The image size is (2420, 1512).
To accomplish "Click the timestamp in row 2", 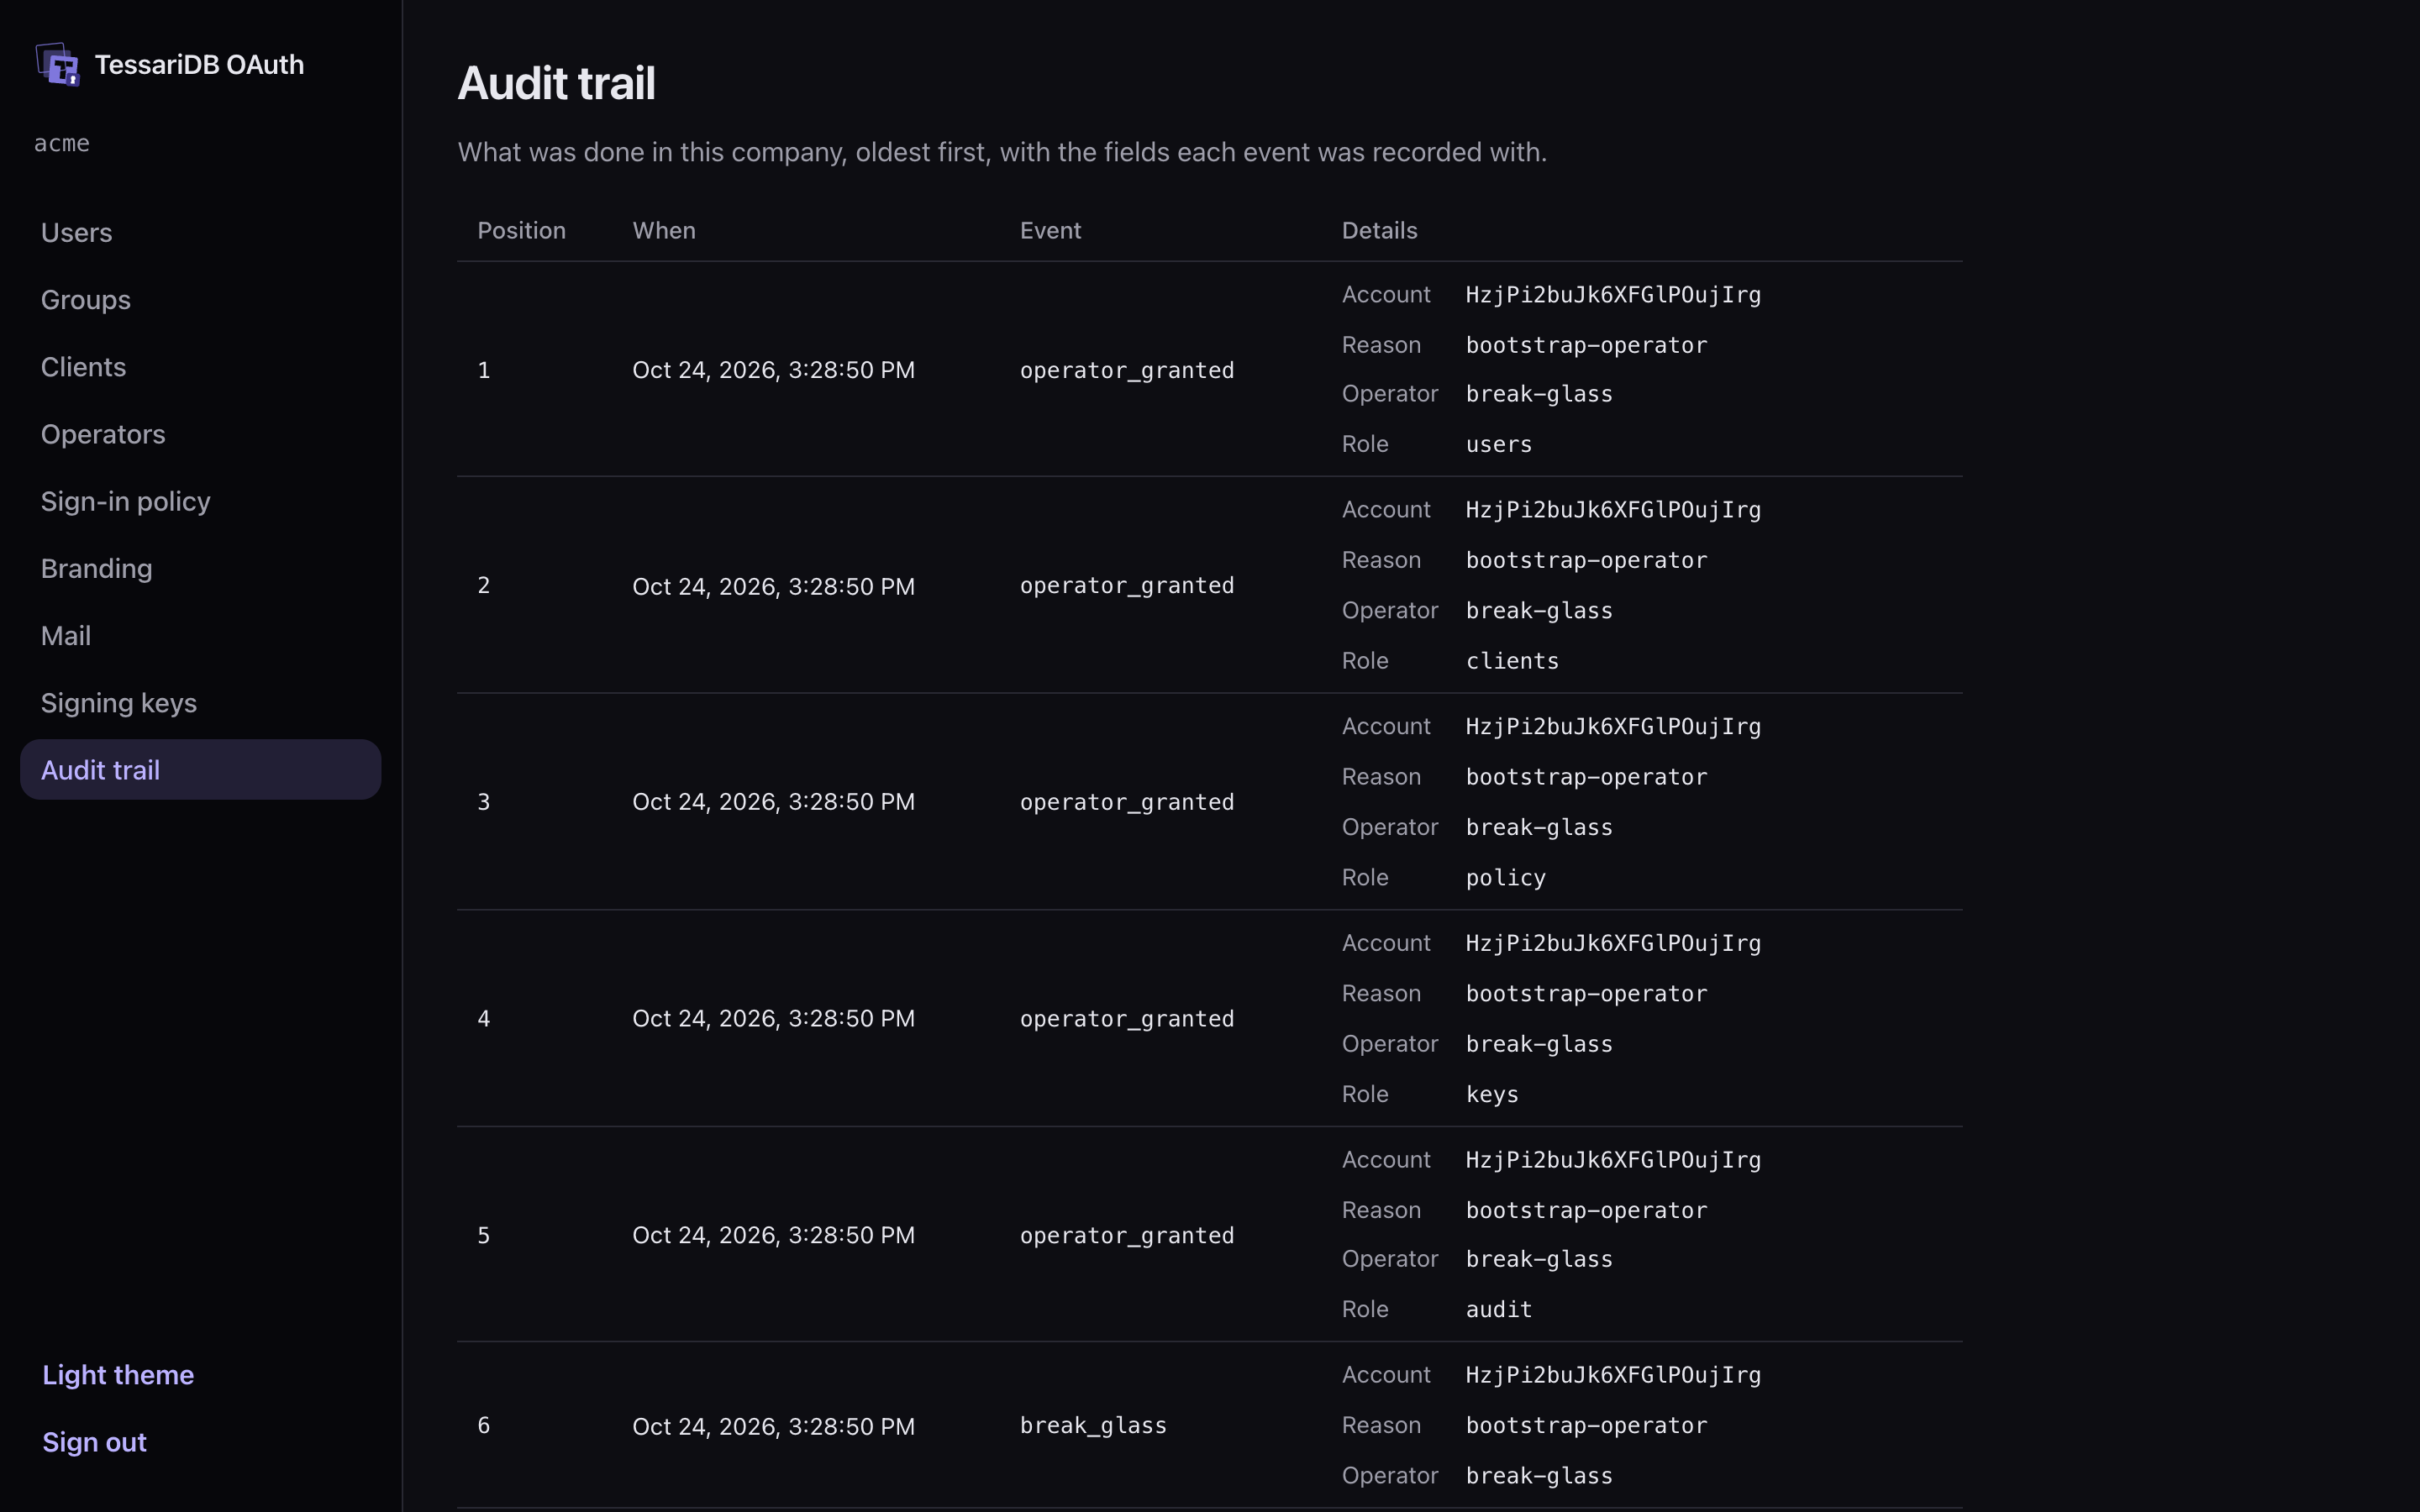I will pyautogui.click(x=773, y=586).
